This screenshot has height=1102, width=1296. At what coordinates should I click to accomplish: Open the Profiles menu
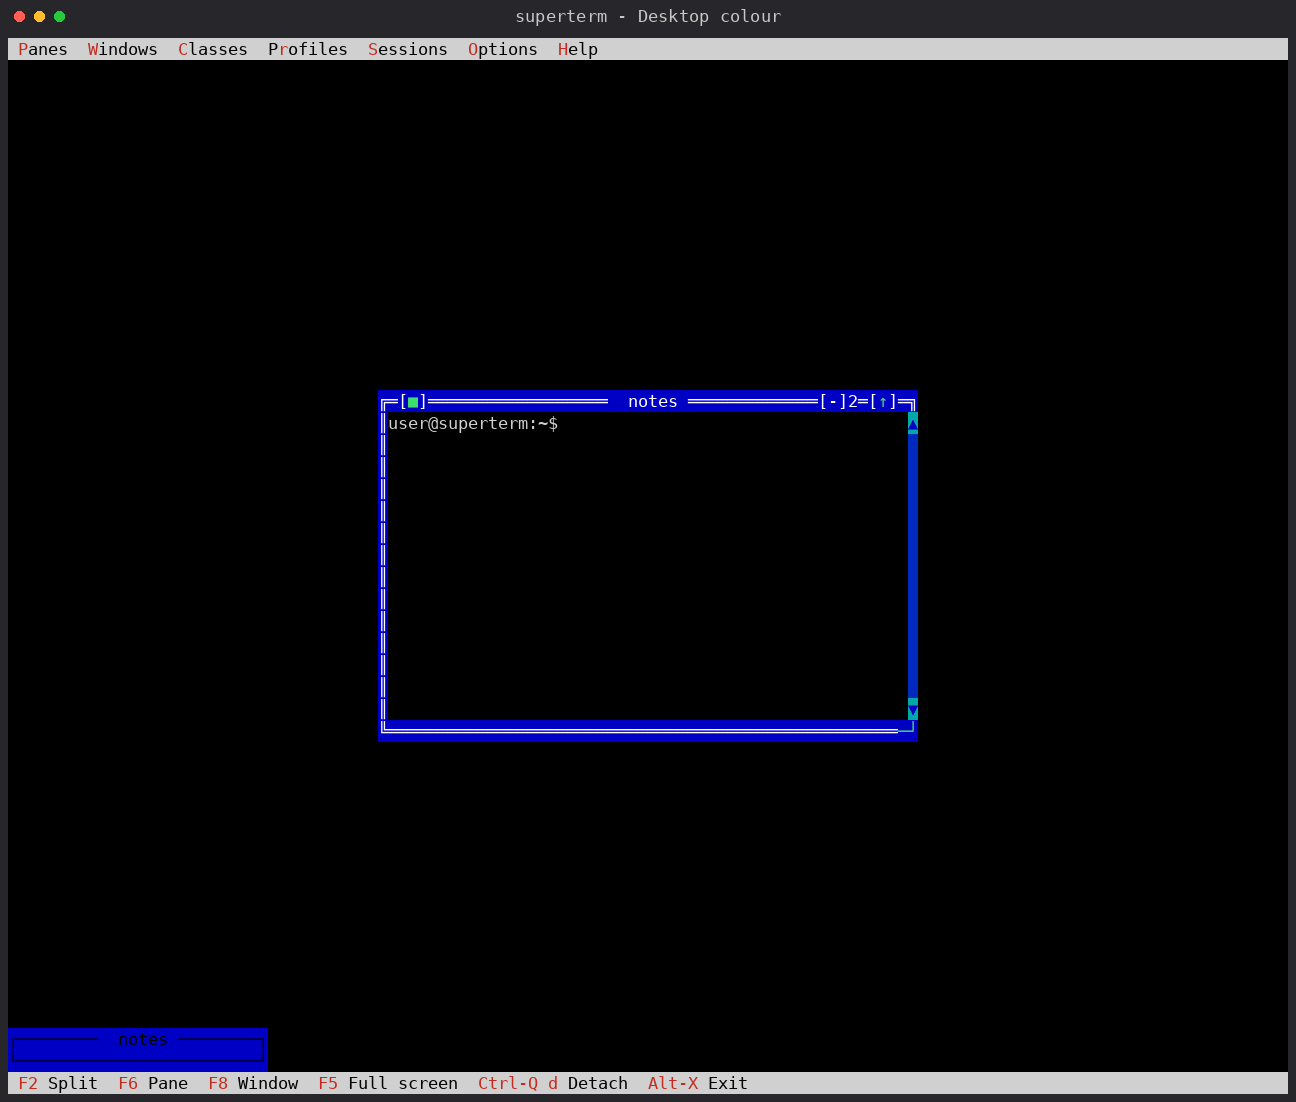pos(308,49)
